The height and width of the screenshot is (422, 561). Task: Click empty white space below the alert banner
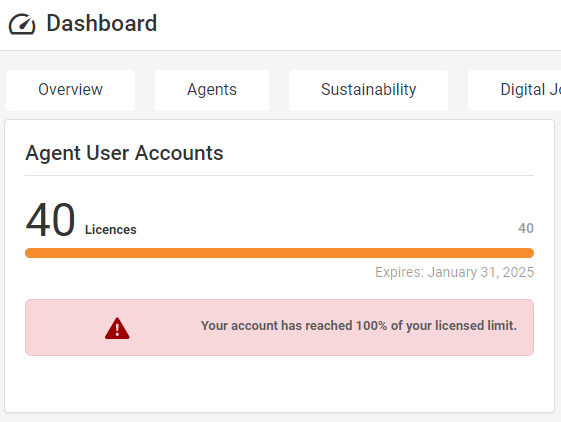[279, 383]
